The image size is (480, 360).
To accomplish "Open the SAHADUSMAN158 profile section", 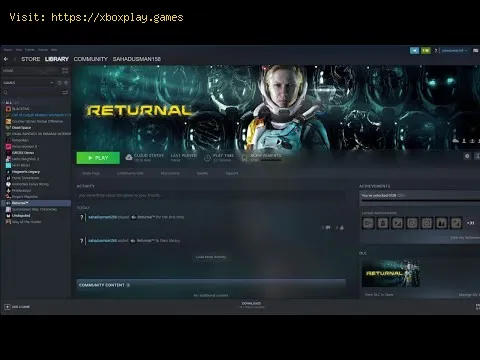I will click(x=137, y=59).
